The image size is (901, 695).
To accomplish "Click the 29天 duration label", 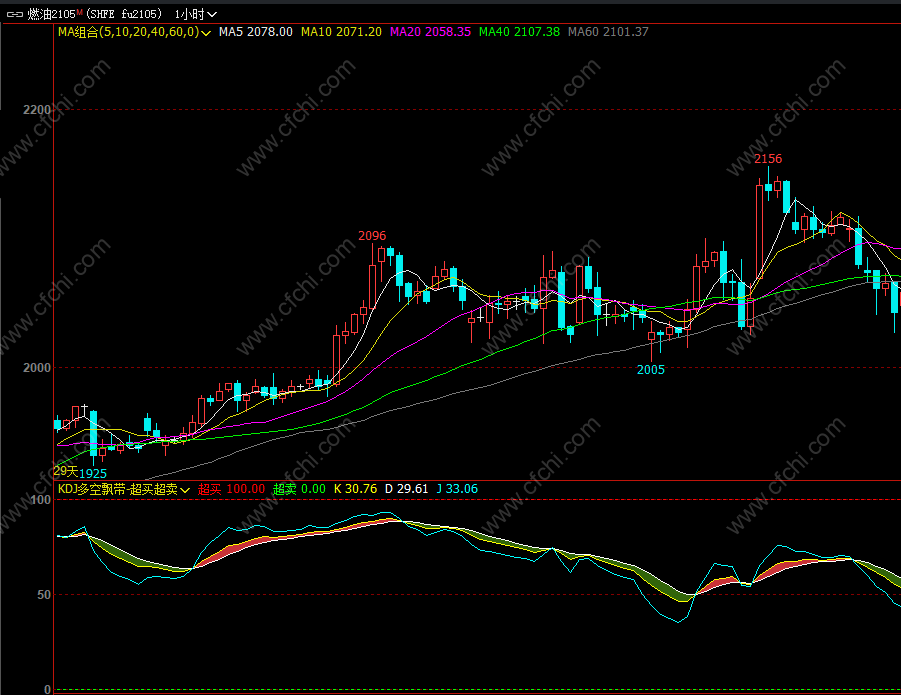I will point(66,472).
